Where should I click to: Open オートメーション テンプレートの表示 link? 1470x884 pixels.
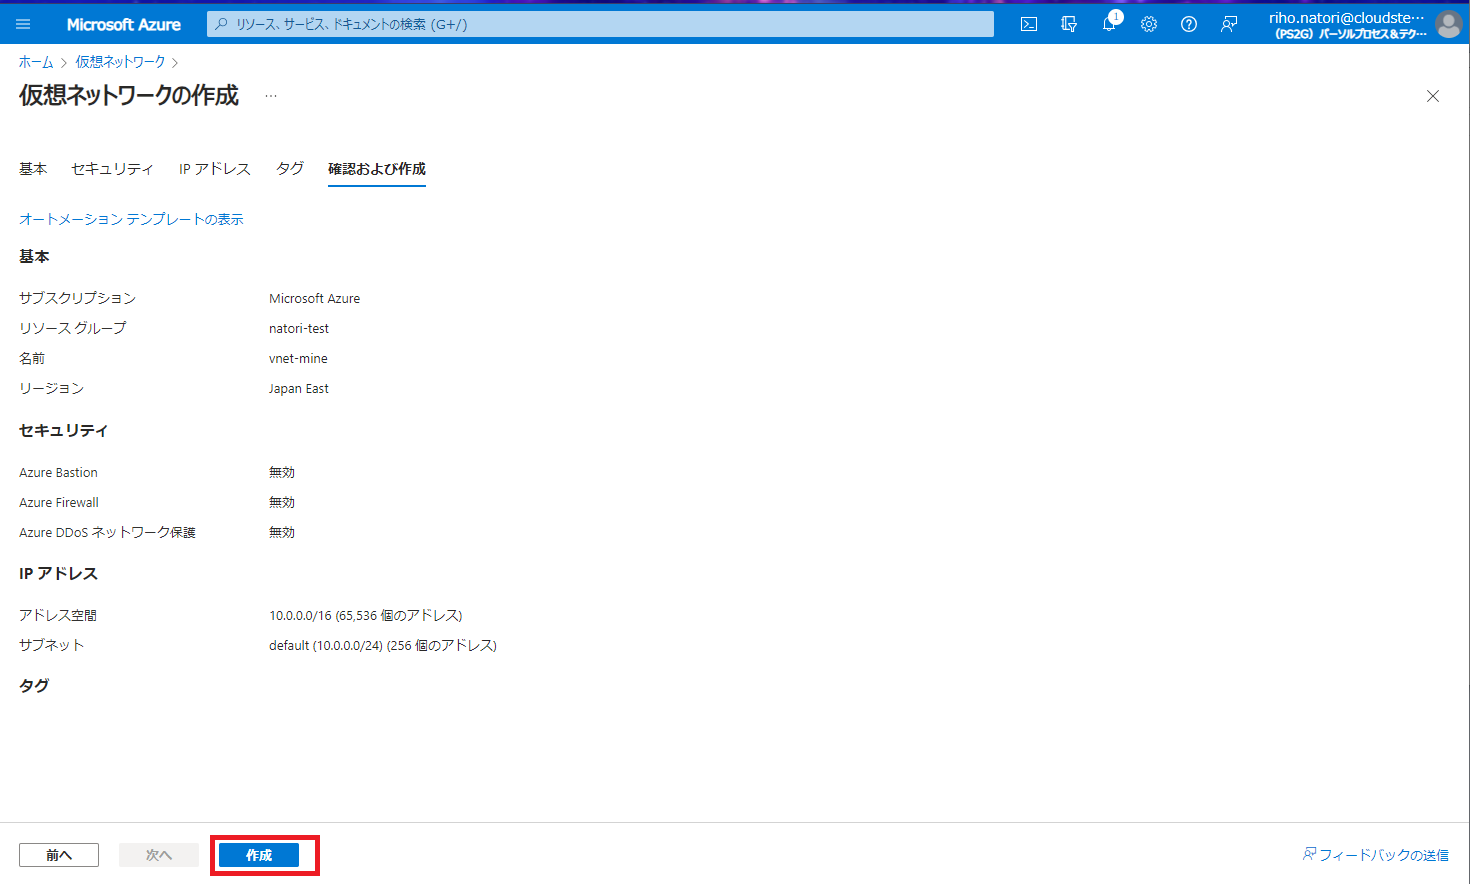pos(131,219)
